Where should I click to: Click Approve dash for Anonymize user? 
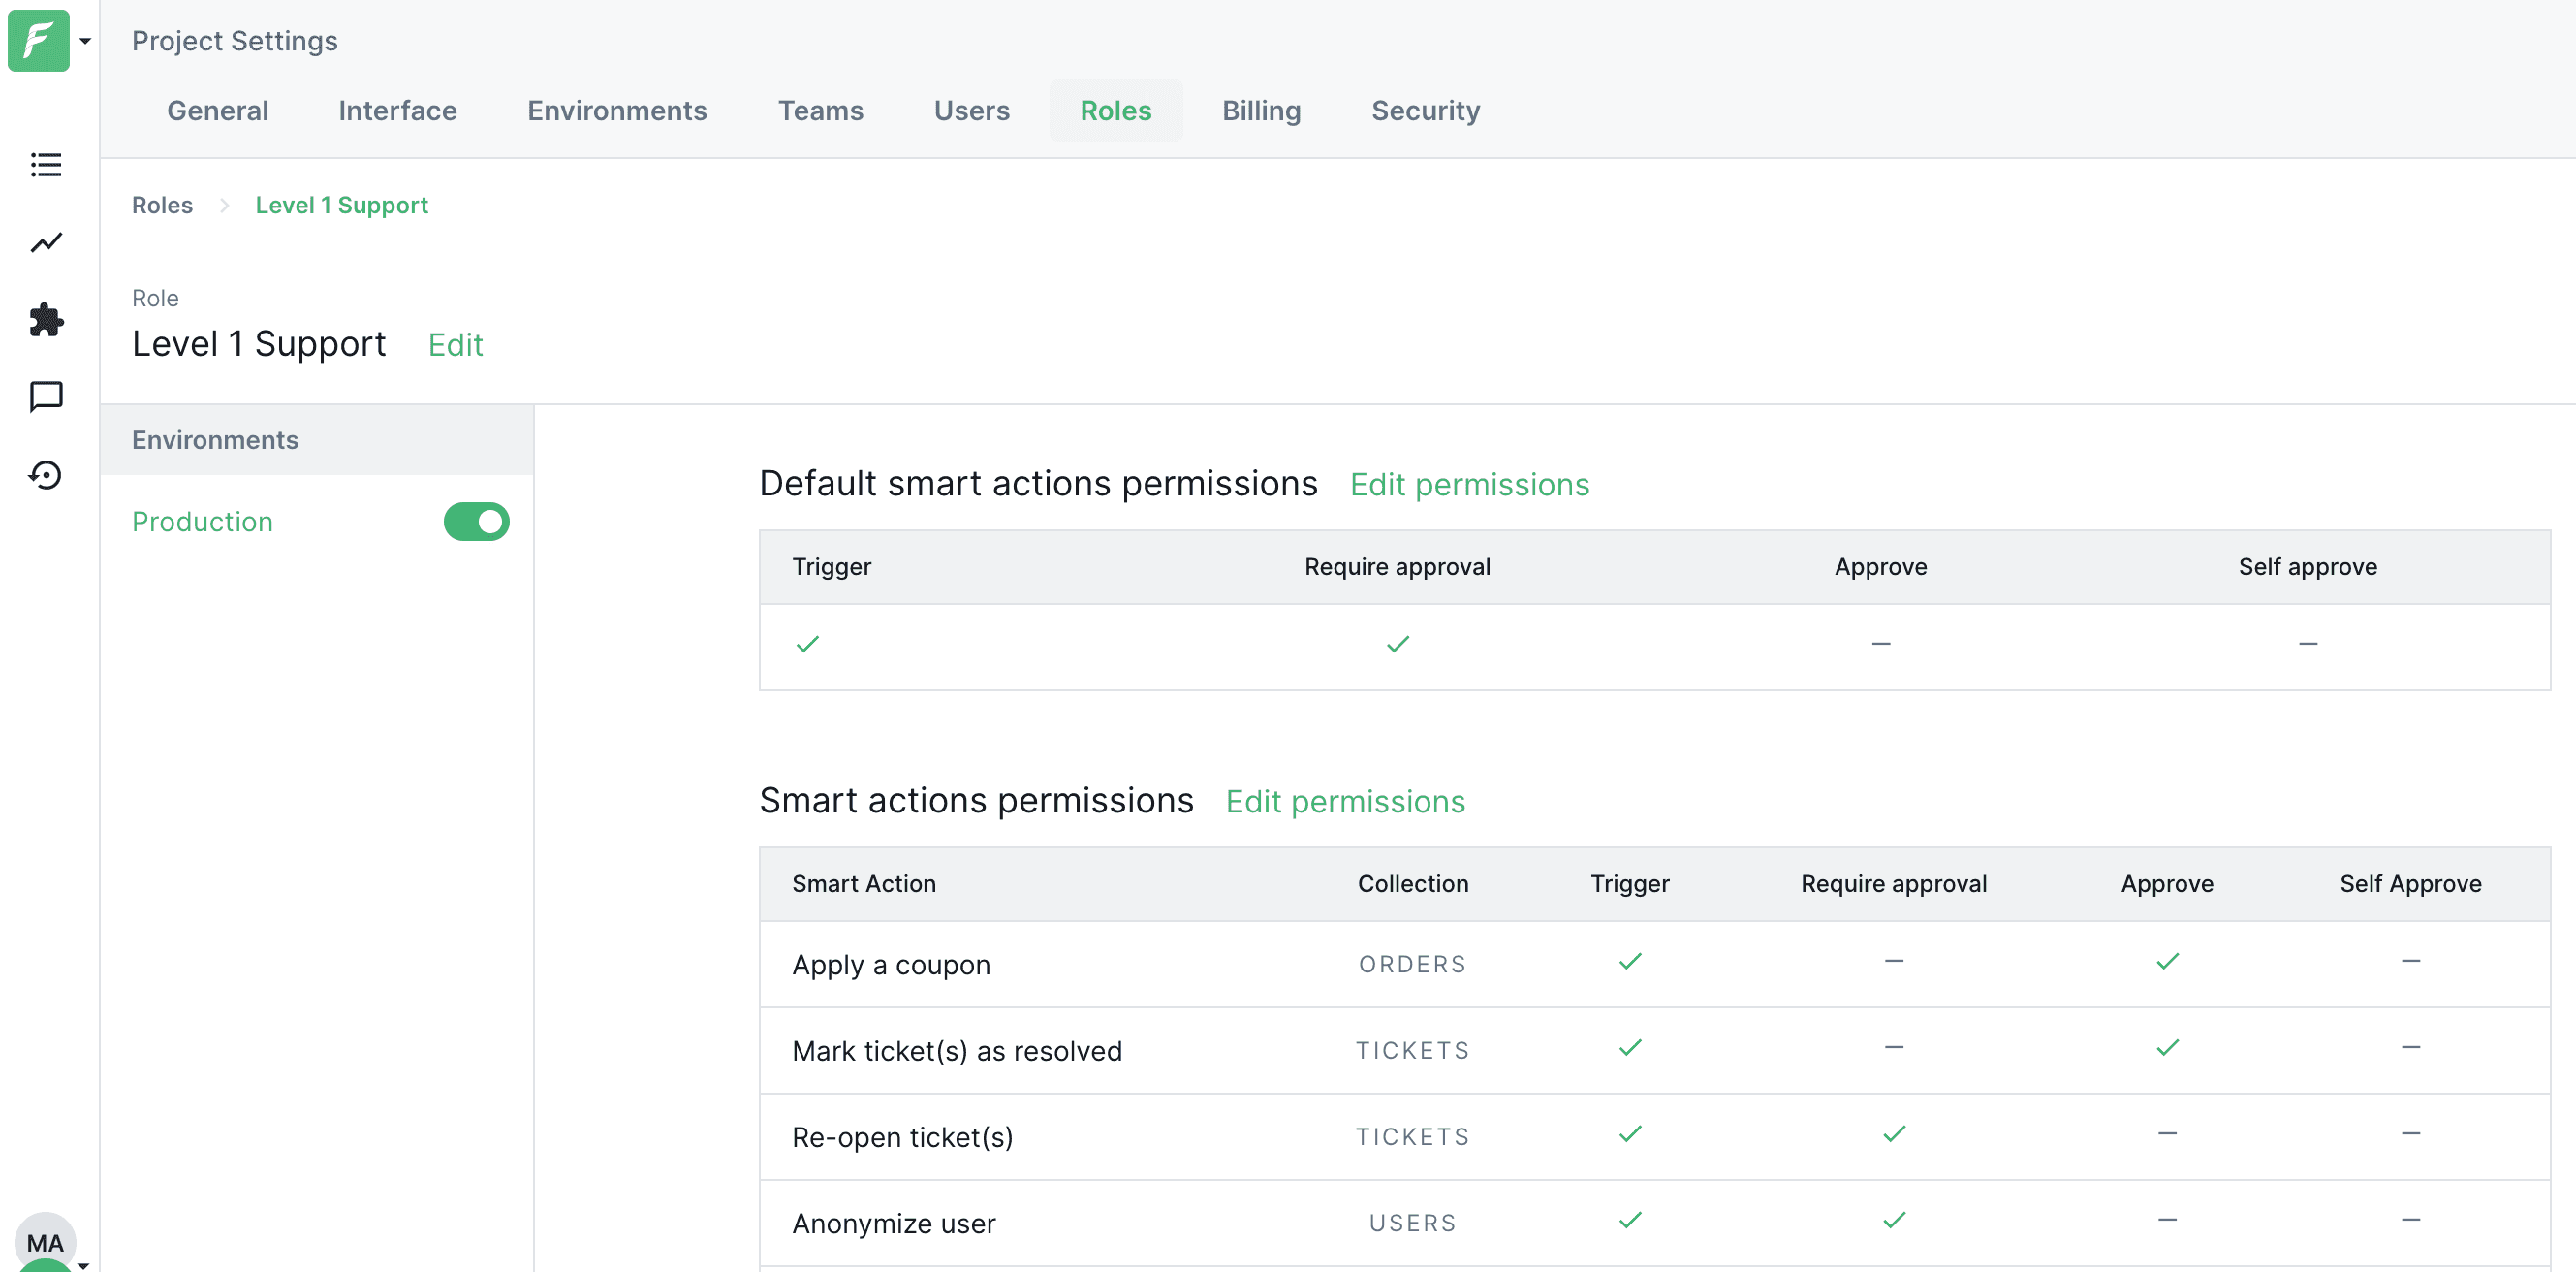point(2168,1220)
